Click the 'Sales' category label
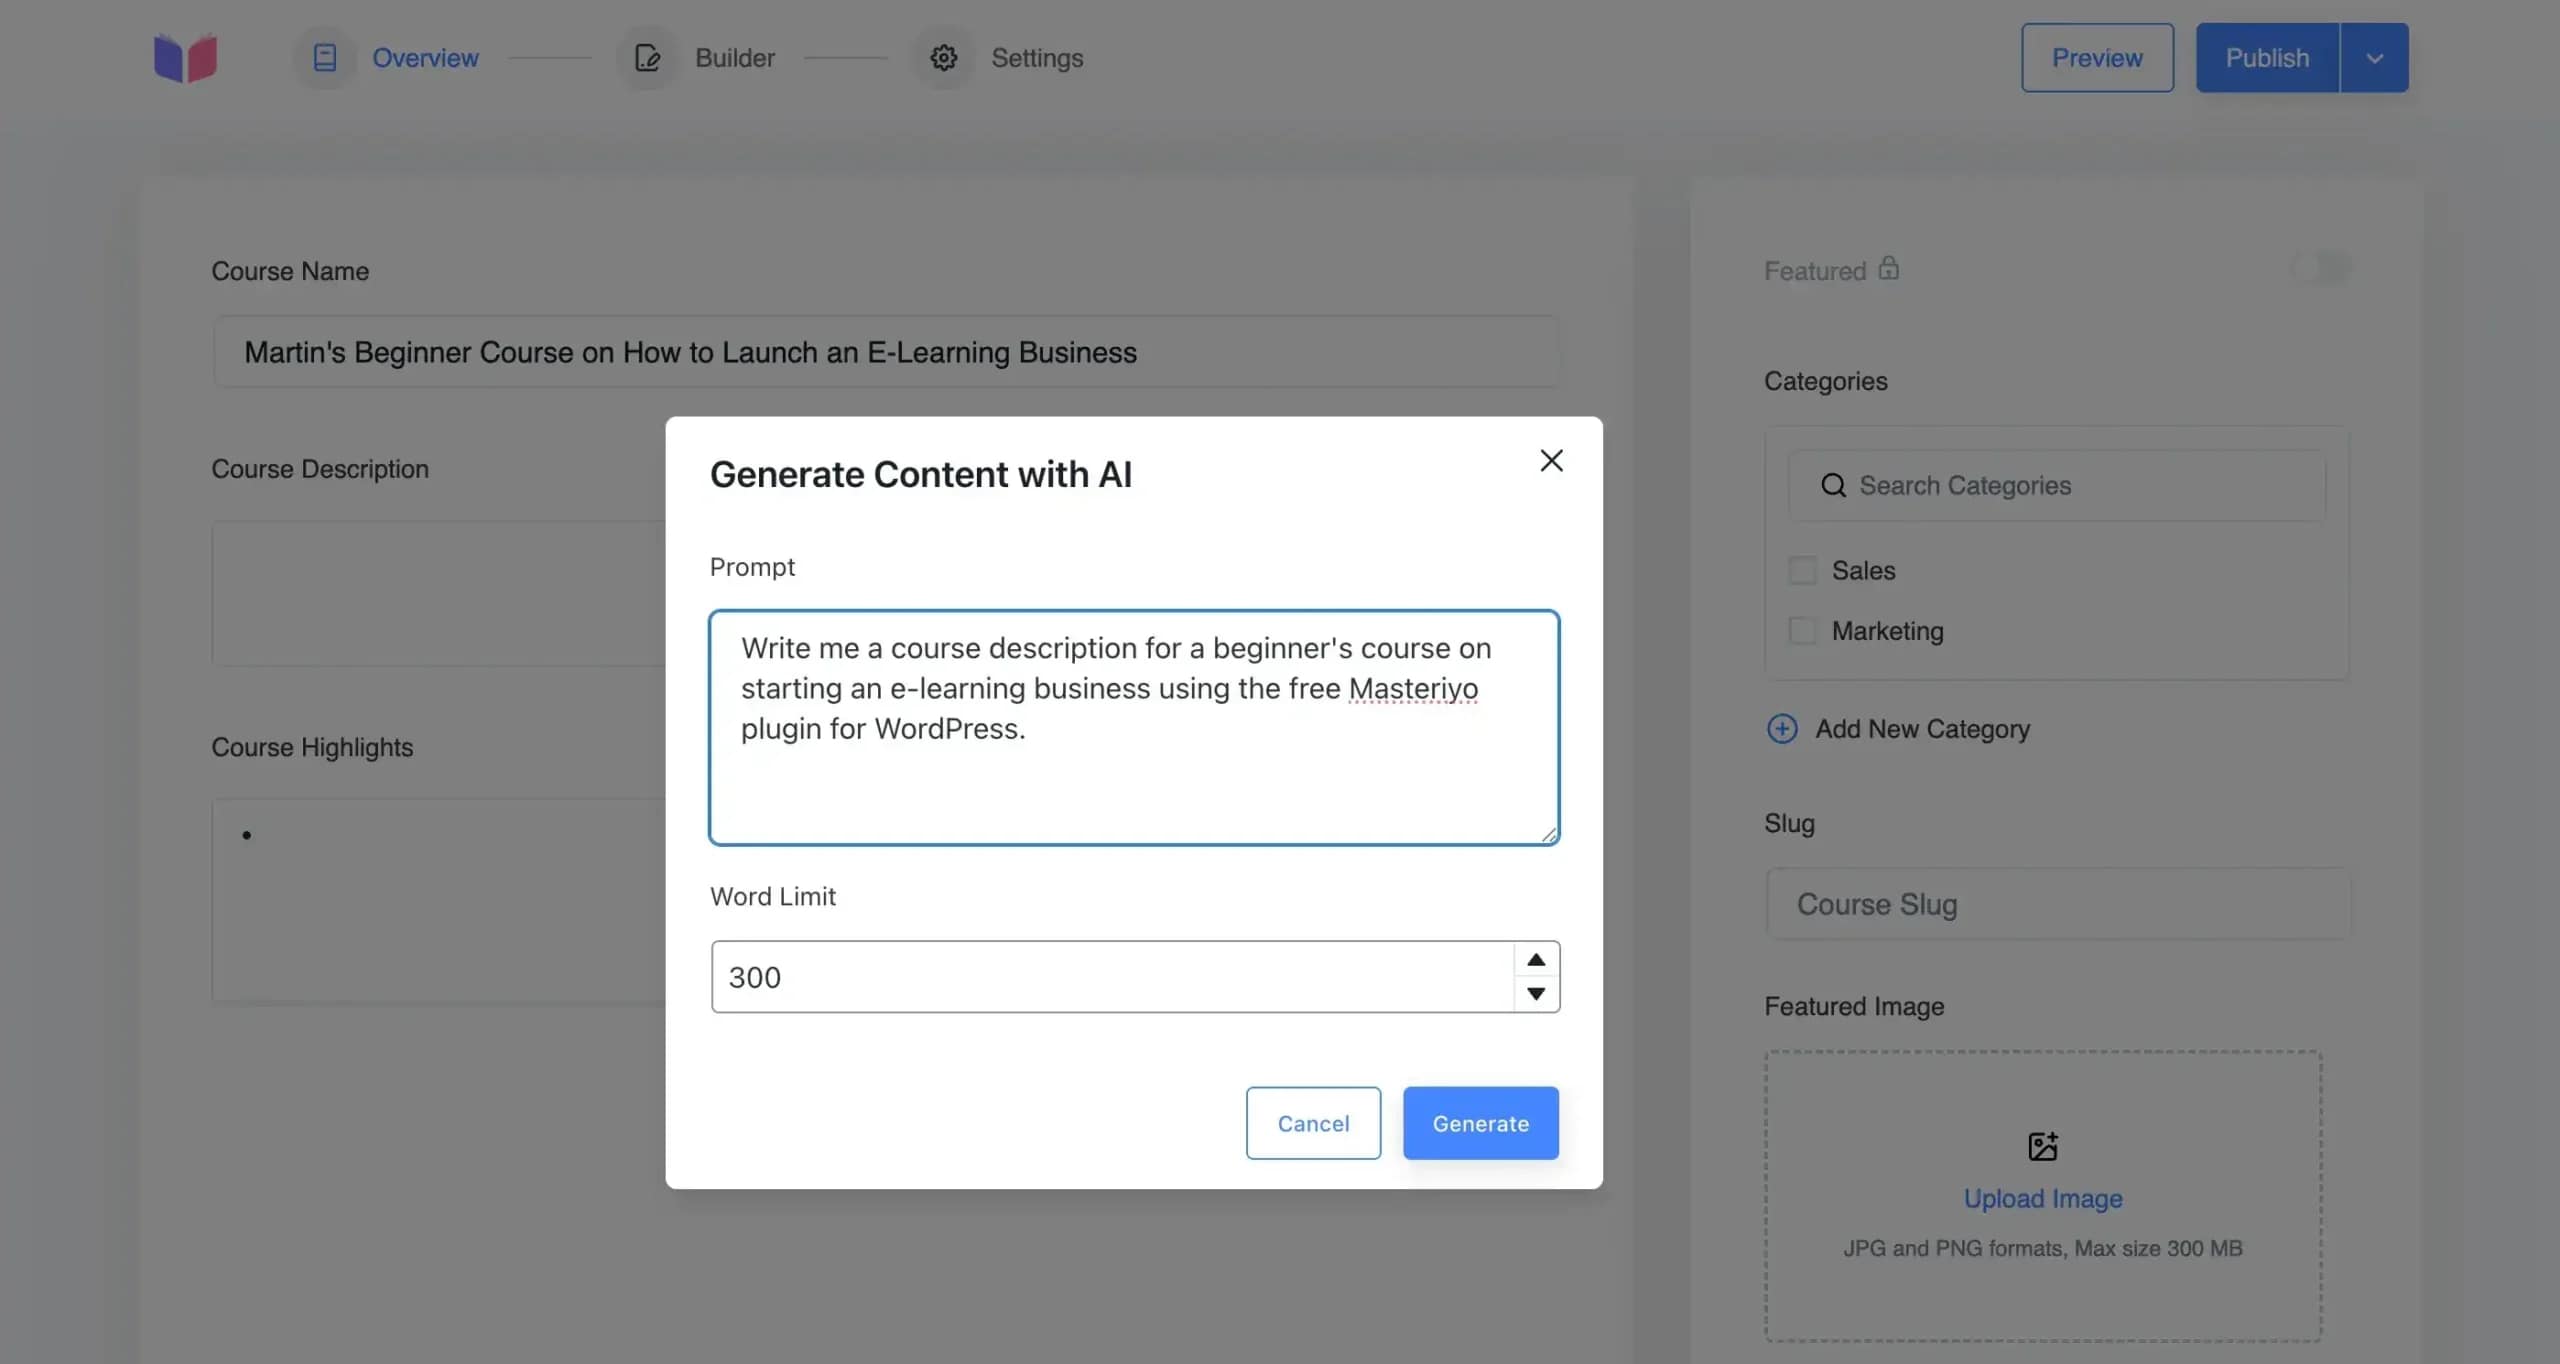The width and height of the screenshot is (2560, 1364). (1863, 570)
